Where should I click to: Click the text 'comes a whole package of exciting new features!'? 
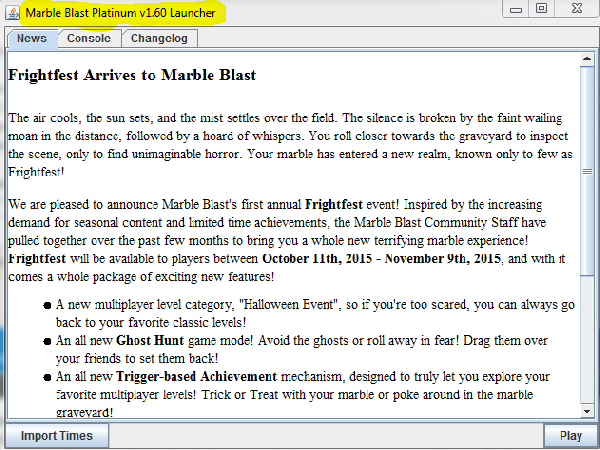tap(141, 277)
